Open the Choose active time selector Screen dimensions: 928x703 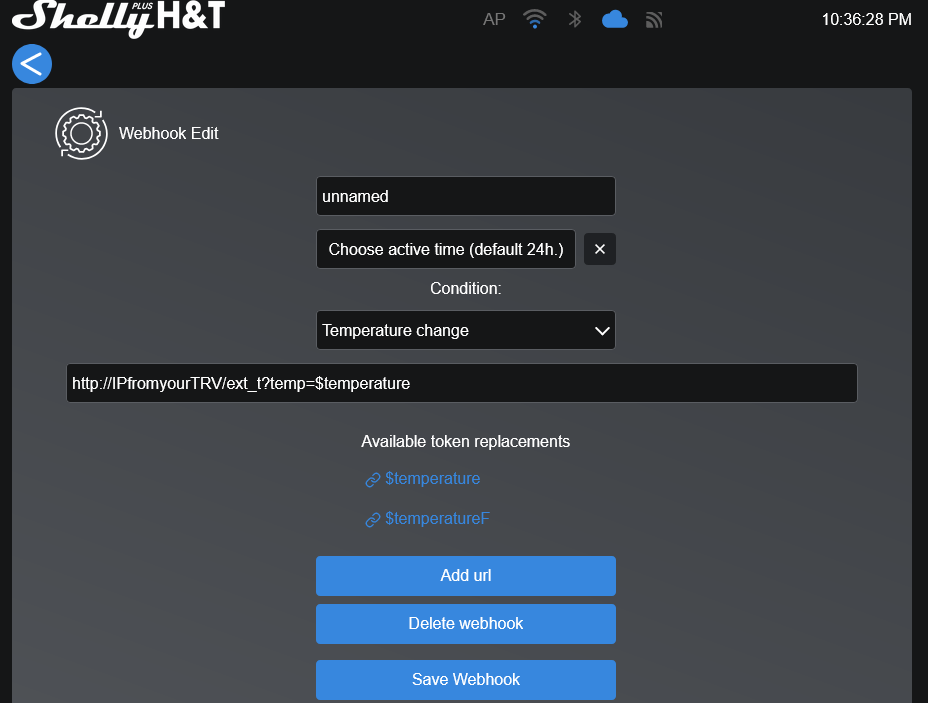[x=446, y=249]
